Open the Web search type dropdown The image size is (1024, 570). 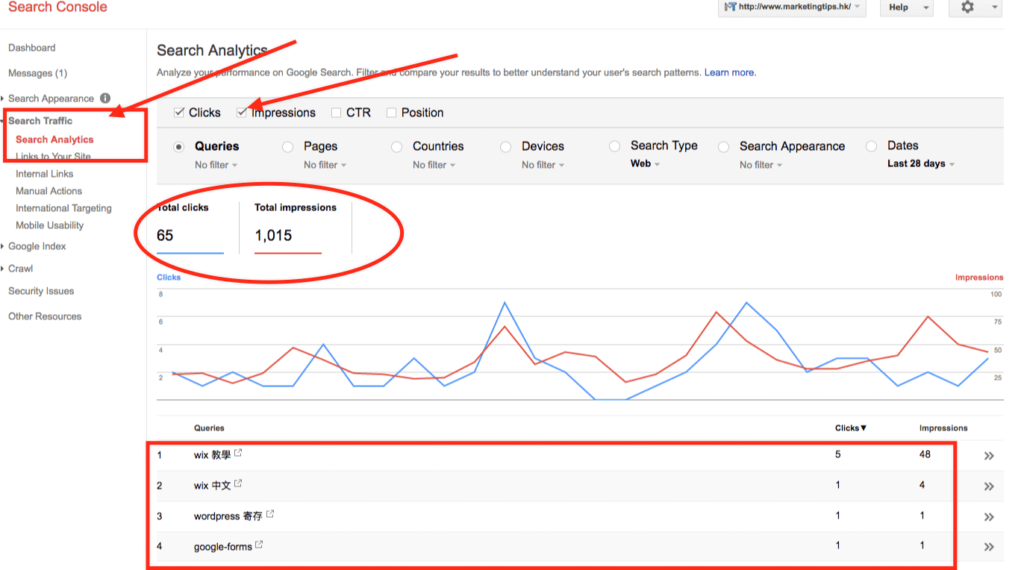click(x=645, y=164)
